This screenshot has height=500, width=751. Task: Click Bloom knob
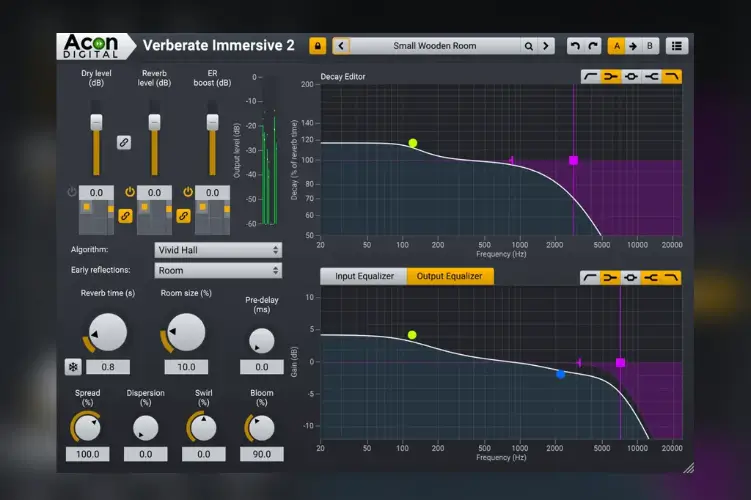(262, 428)
